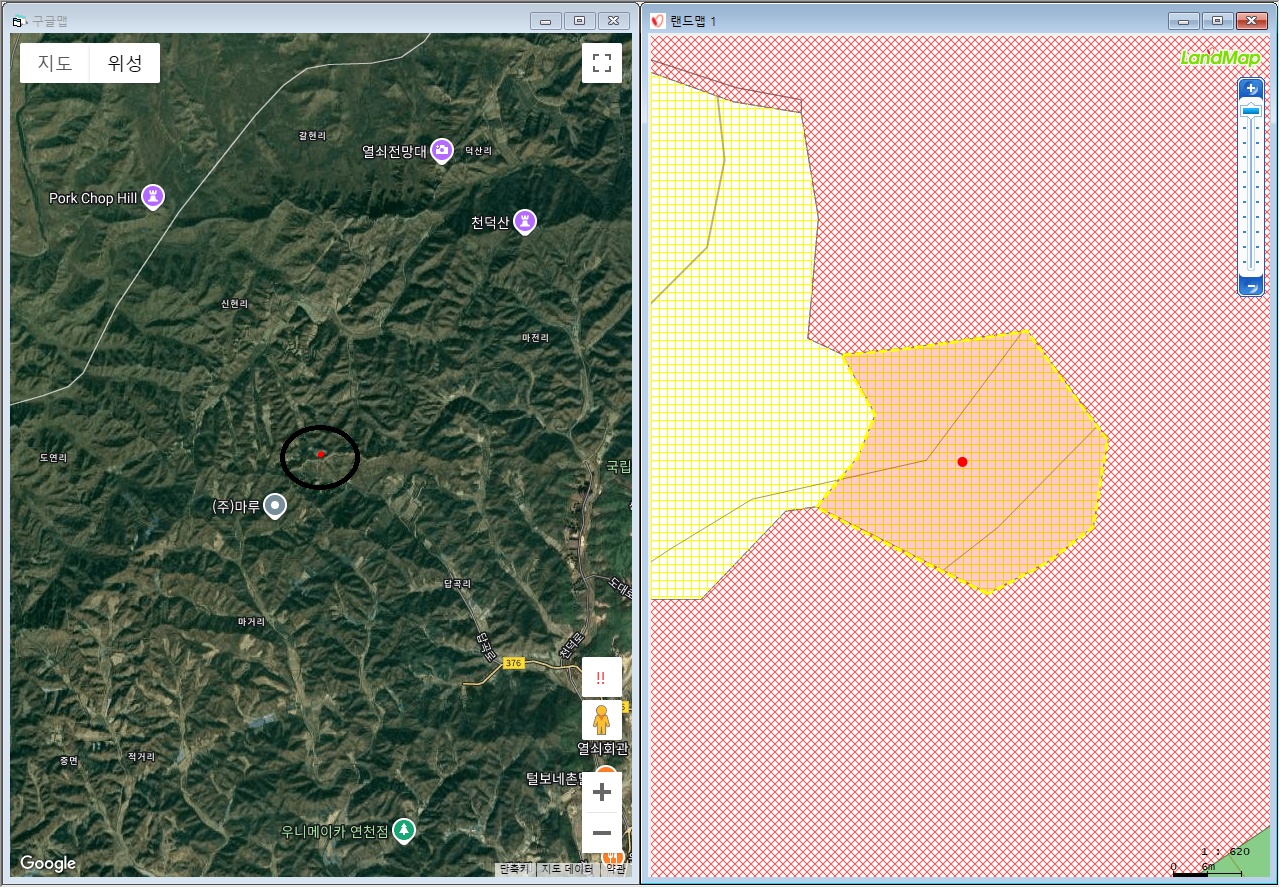This screenshot has width=1280, height=888.
Task: Zoom out with Google map minus button
Action: click(x=601, y=832)
